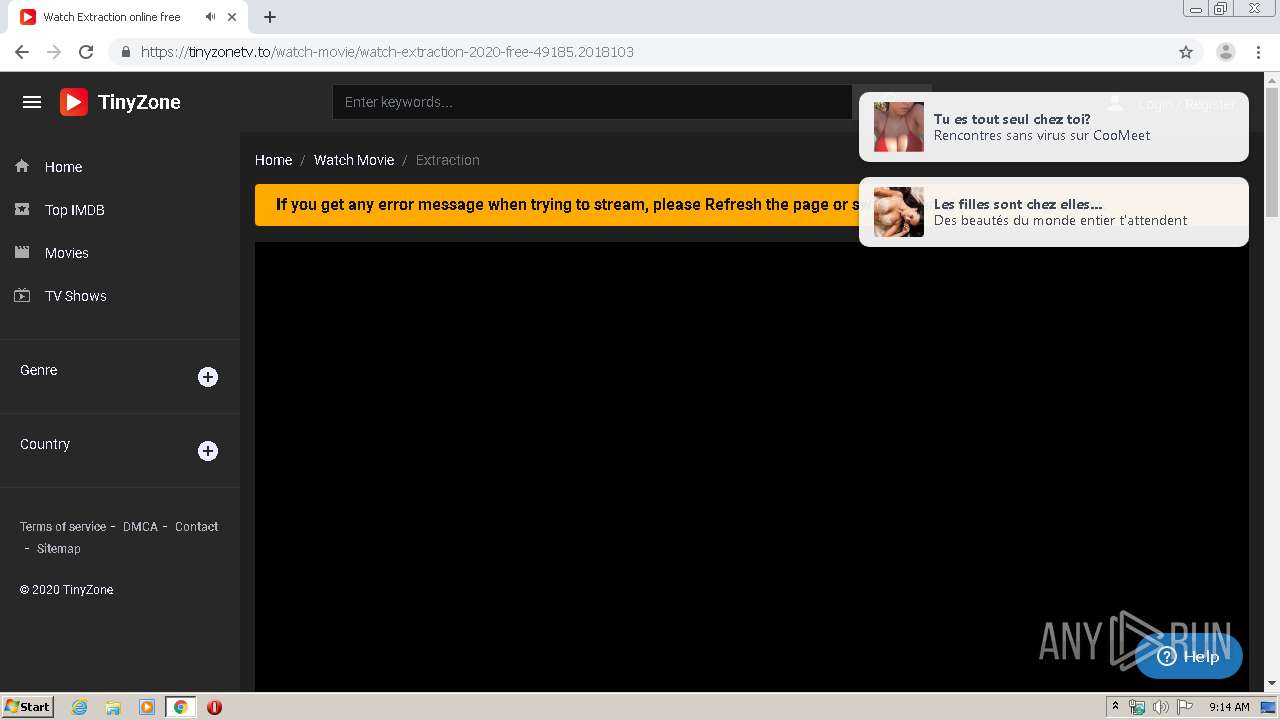Launch Internet Explorer from the taskbar
The image size is (1280, 720).
coord(80,707)
